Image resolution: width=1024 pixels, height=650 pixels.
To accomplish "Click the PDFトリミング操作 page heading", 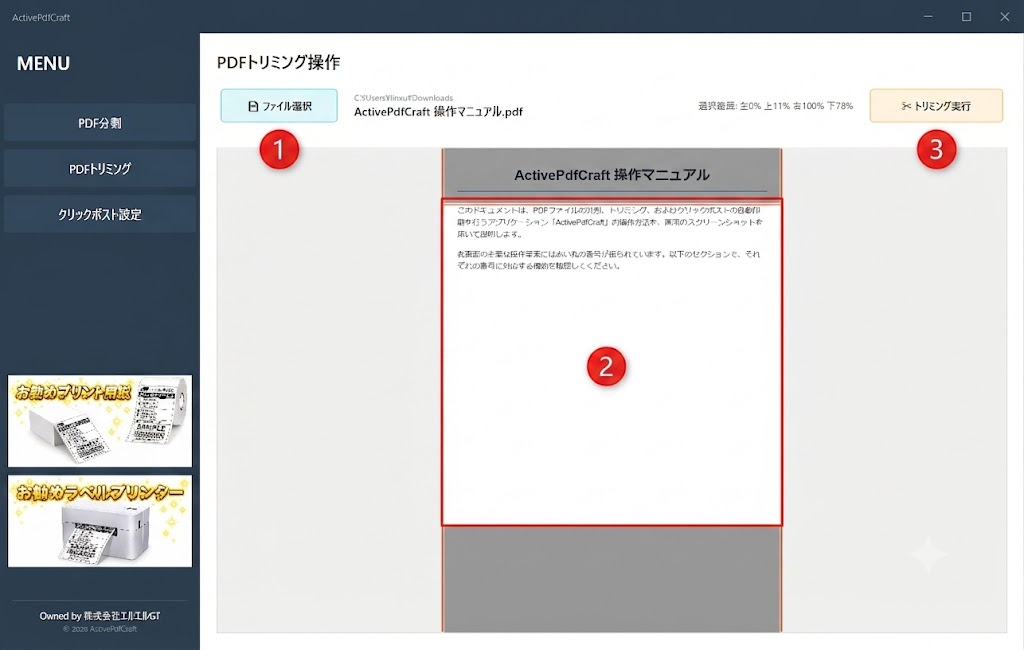I will pos(278,62).
